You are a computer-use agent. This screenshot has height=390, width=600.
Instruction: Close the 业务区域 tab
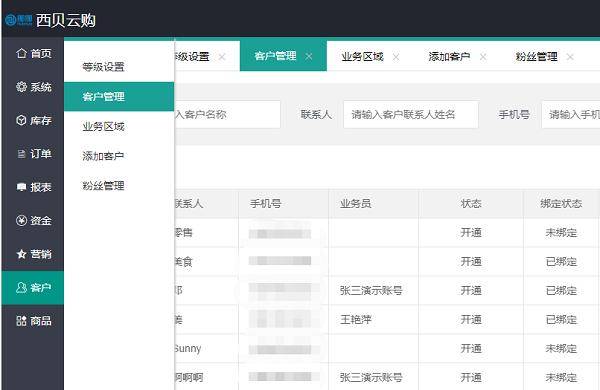396,57
